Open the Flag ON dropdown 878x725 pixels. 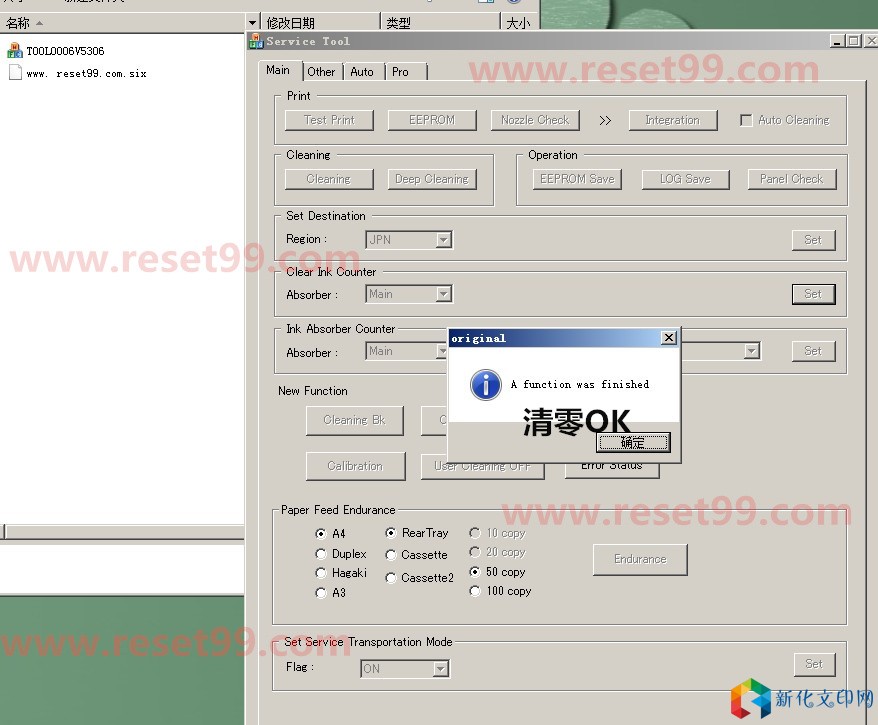pyautogui.click(x=440, y=669)
